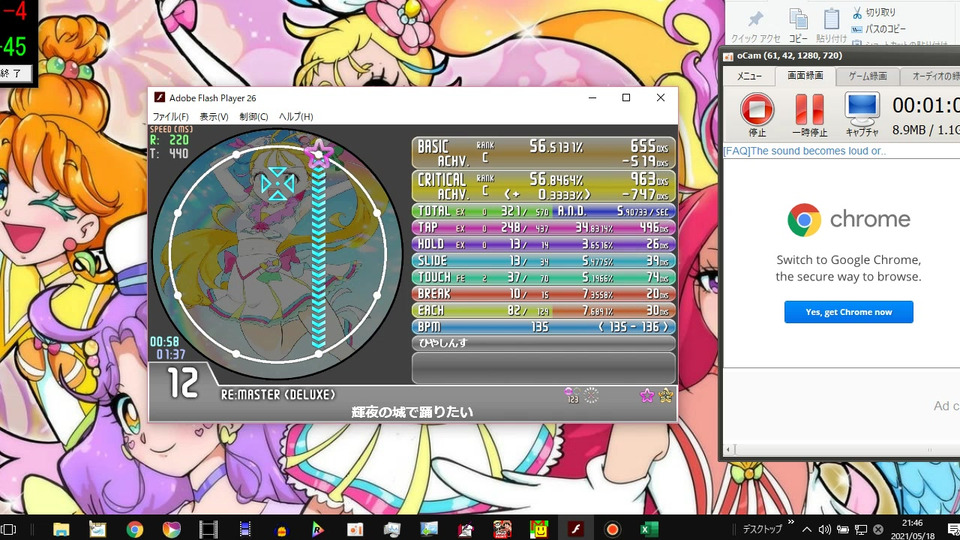Image resolution: width=960 pixels, height=540 pixels.
Task: Click the BREAK statistics row
Action: (544, 294)
